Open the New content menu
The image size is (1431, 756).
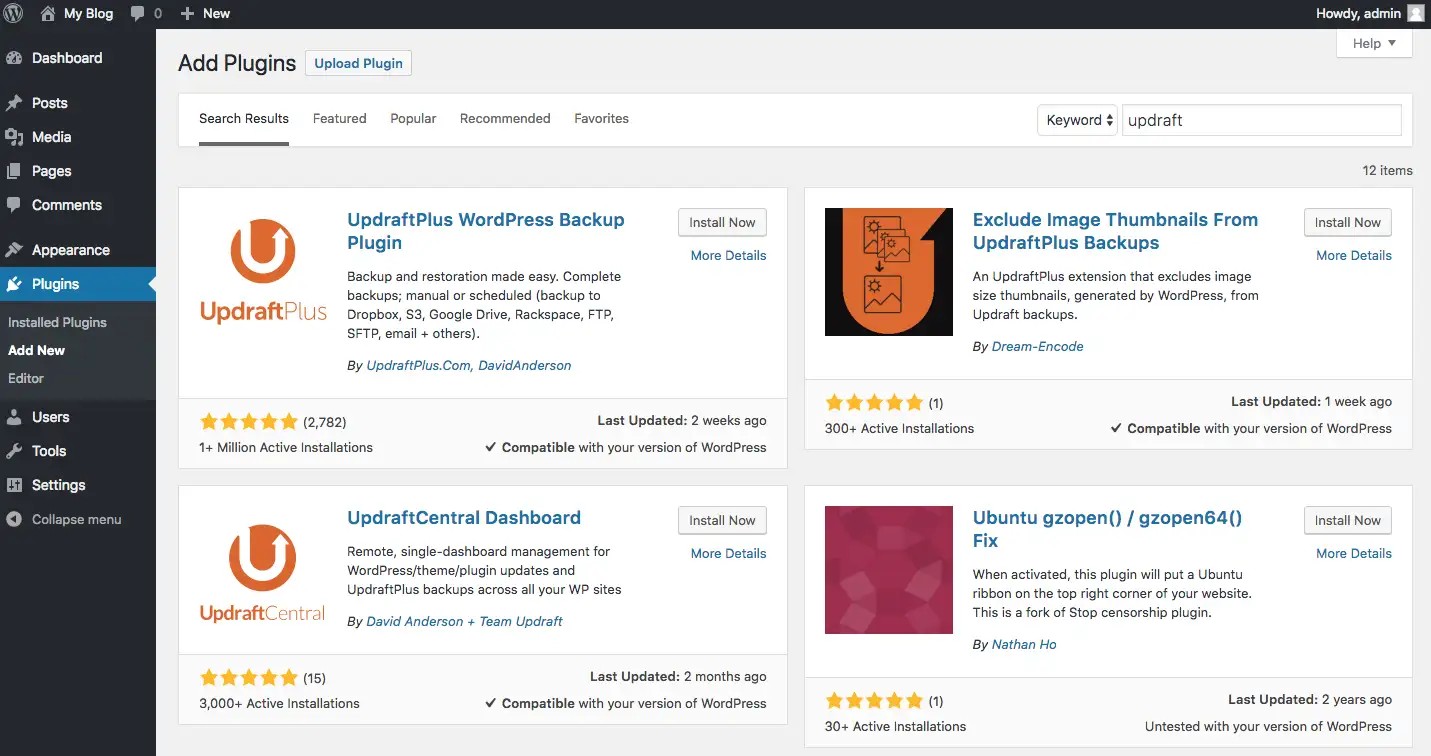(x=205, y=14)
